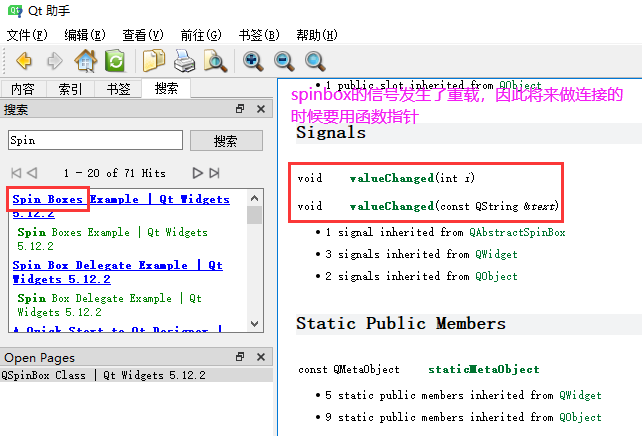
Task: Click the search input field containing Spin
Action: (x=95, y=140)
